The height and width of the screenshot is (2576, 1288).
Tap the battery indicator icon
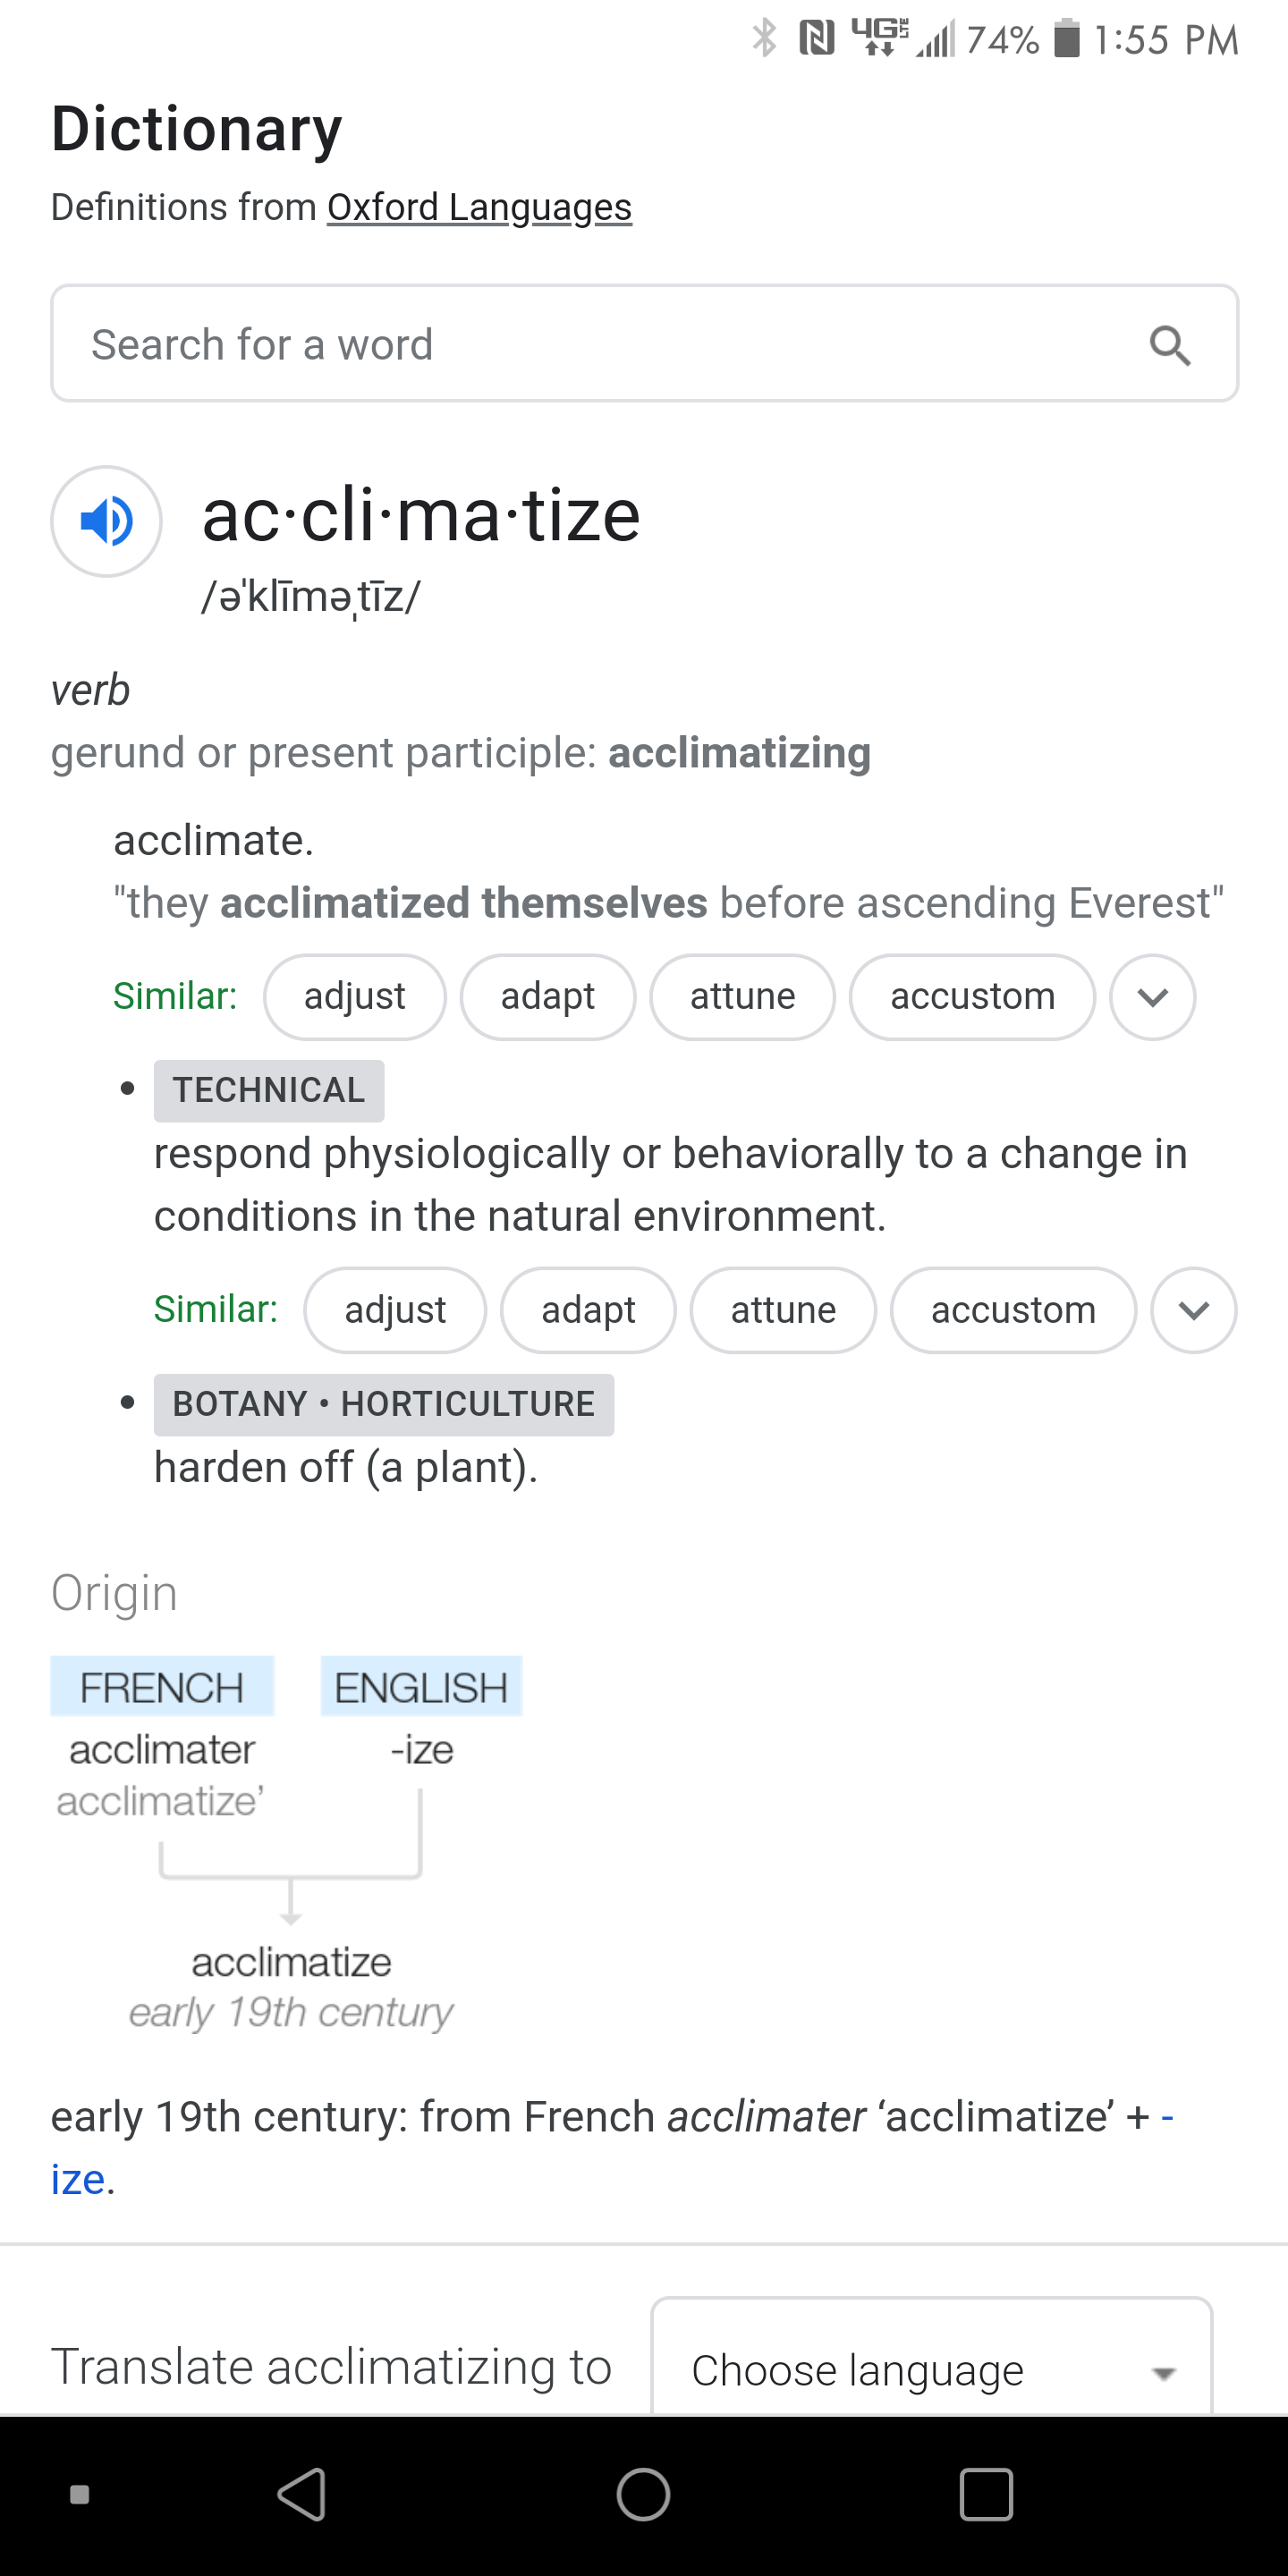coord(1068,39)
